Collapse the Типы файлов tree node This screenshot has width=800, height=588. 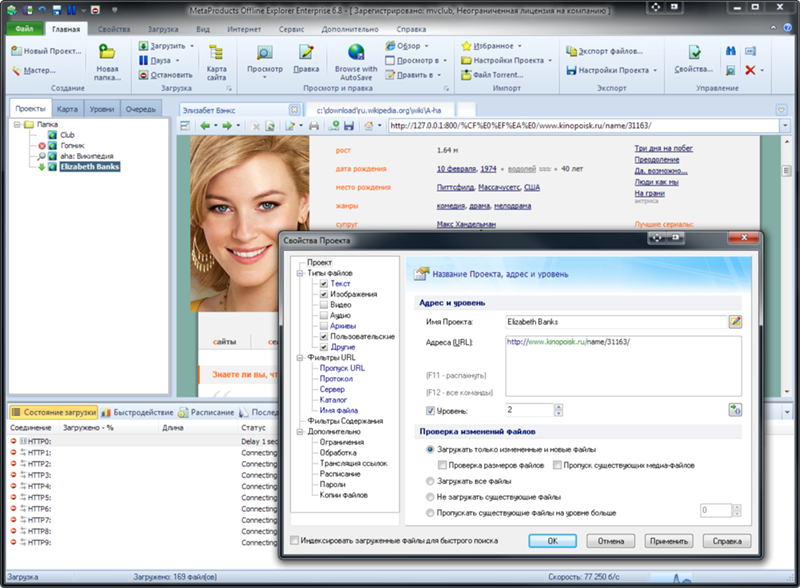(300, 273)
